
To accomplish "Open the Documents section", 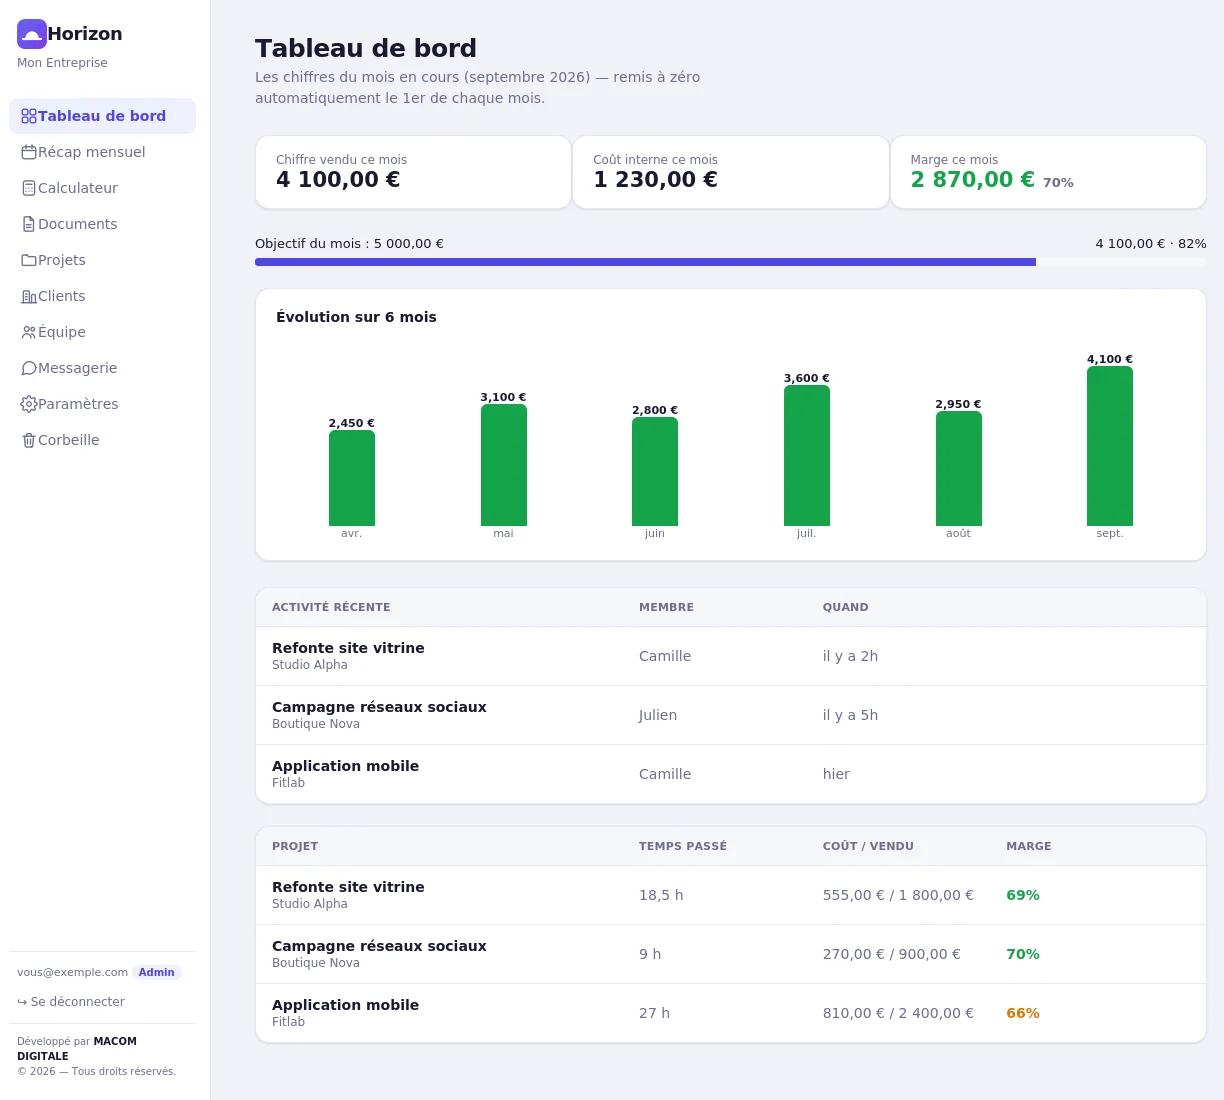I will click(102, 224).
